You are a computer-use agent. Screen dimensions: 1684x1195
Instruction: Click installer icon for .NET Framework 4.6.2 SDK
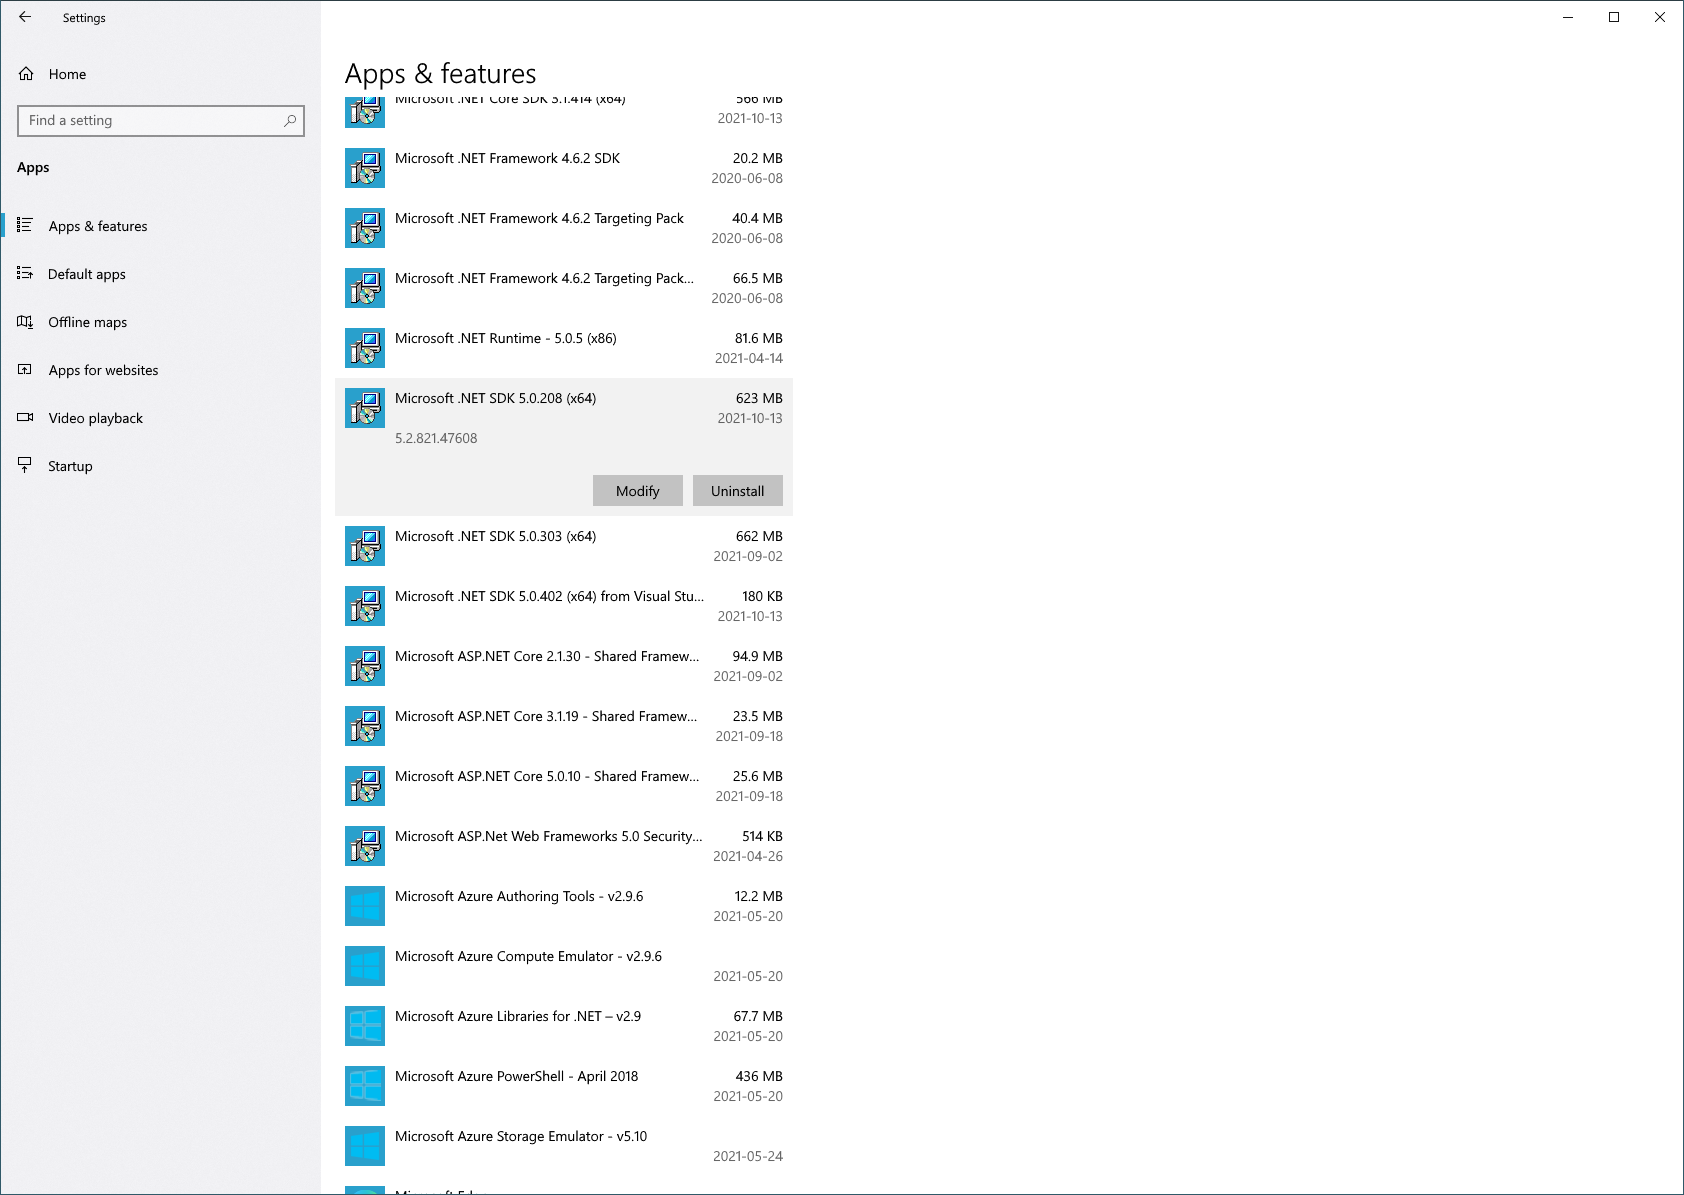coord(365,168)
